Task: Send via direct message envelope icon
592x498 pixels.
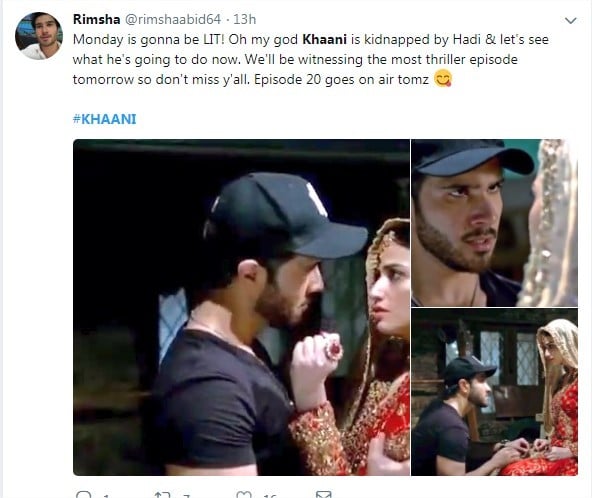Action: coord(324,495)
